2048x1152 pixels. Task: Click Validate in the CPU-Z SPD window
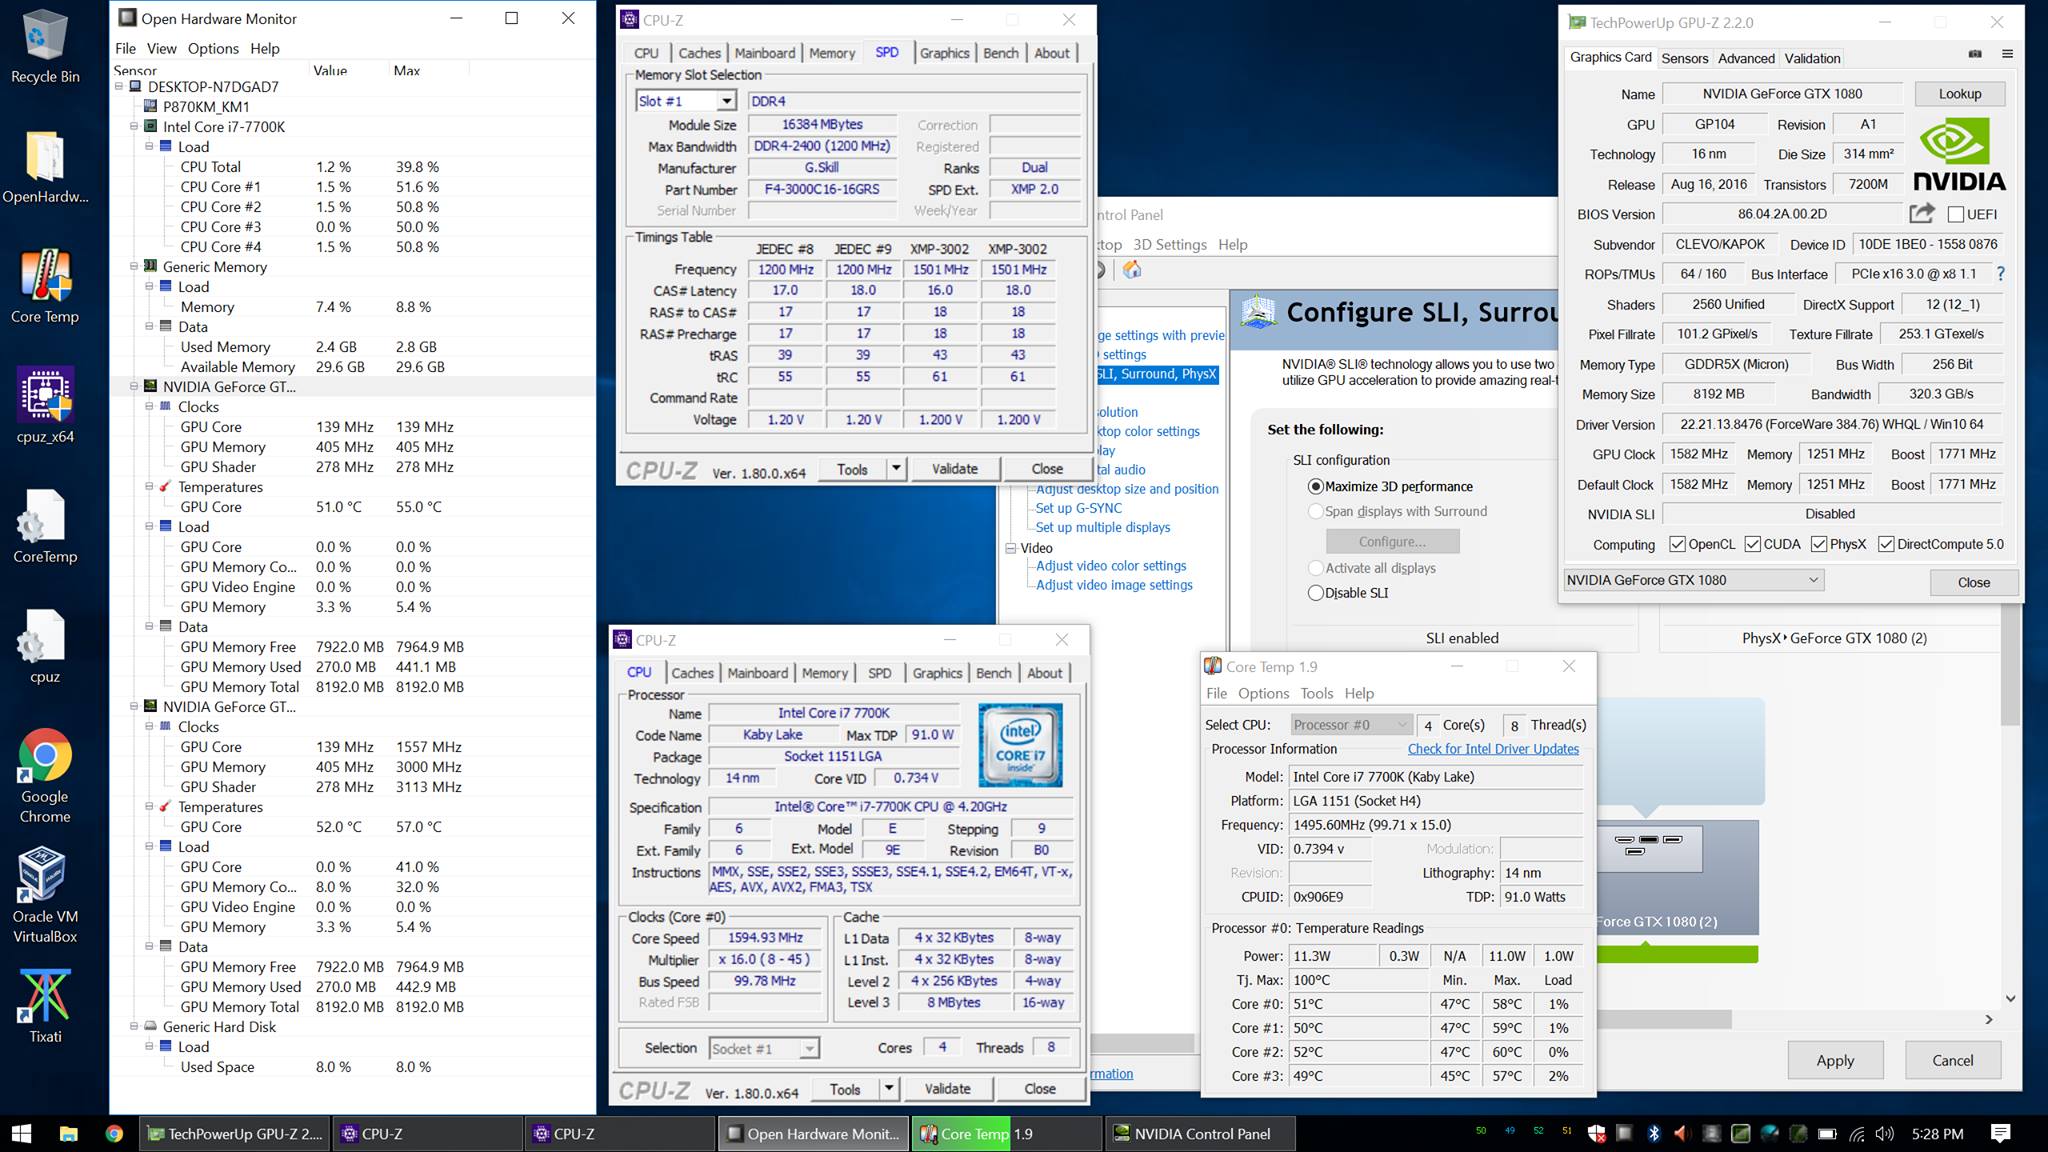pyautogui.click(x=955, y=468)
